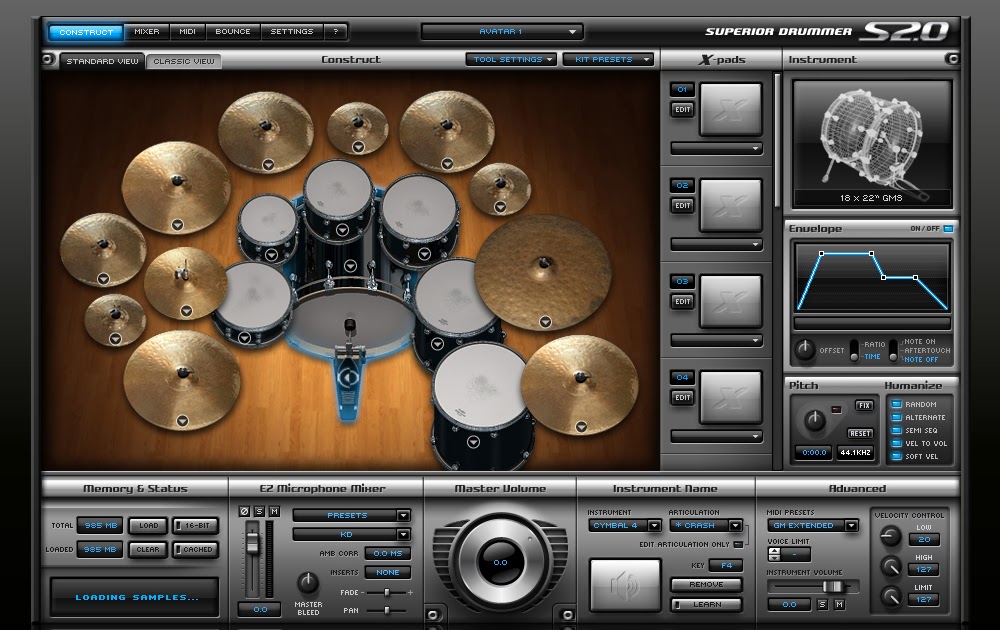Viewport: 1000px width, 630px height.
Task: Toggle the Envelope On/Off switch
Action: [x=948, y=229]
